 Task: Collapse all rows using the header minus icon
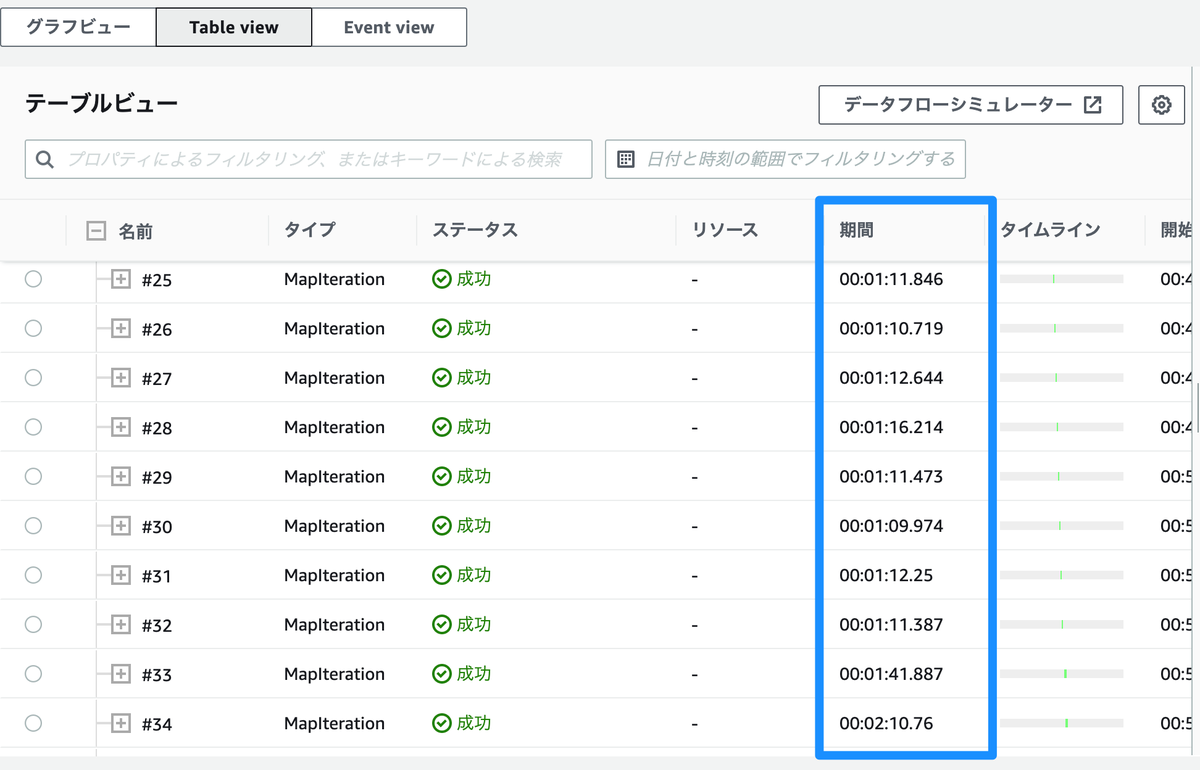(95, 229)
